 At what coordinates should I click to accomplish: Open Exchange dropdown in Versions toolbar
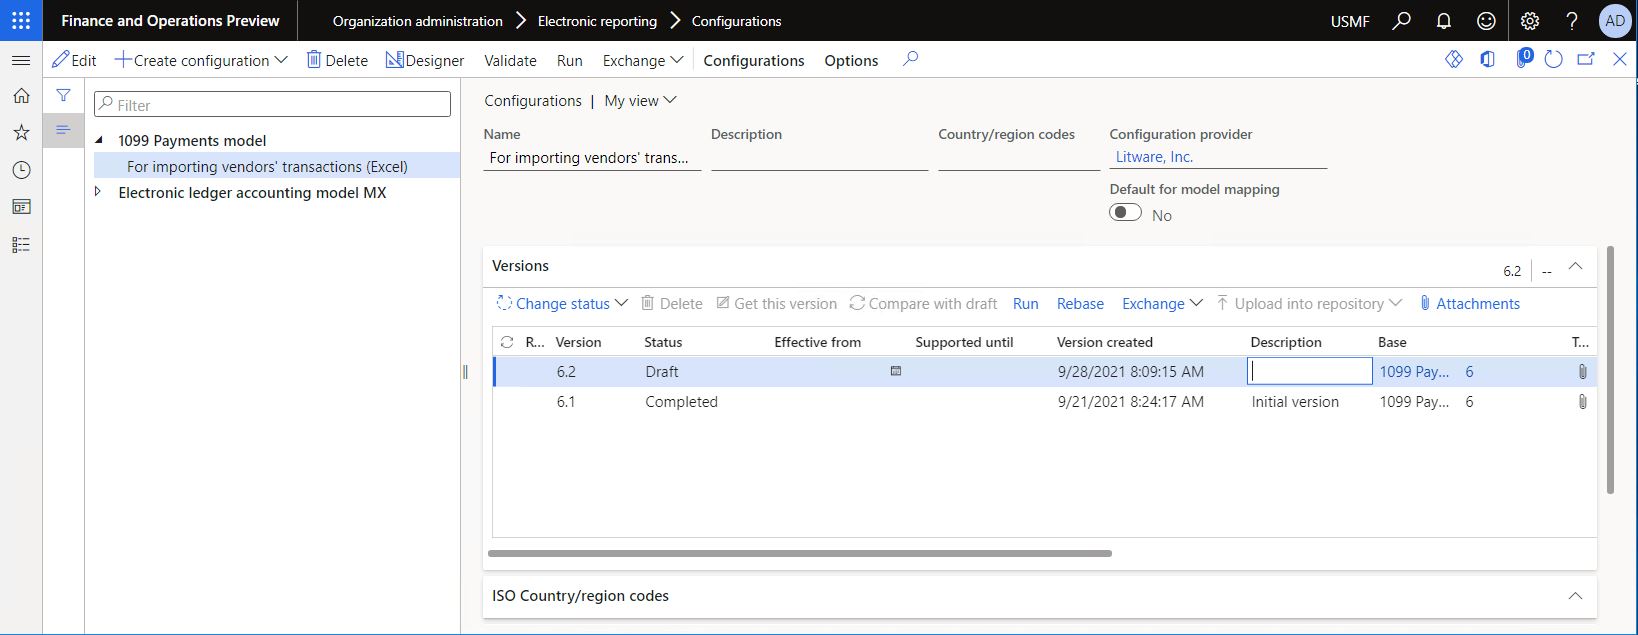click(1162, 303)
